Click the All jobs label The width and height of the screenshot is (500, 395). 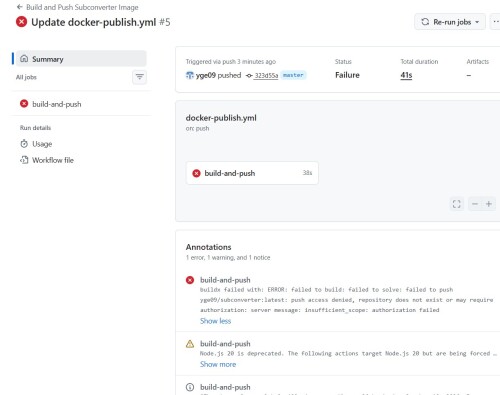[x=26, y=77]
